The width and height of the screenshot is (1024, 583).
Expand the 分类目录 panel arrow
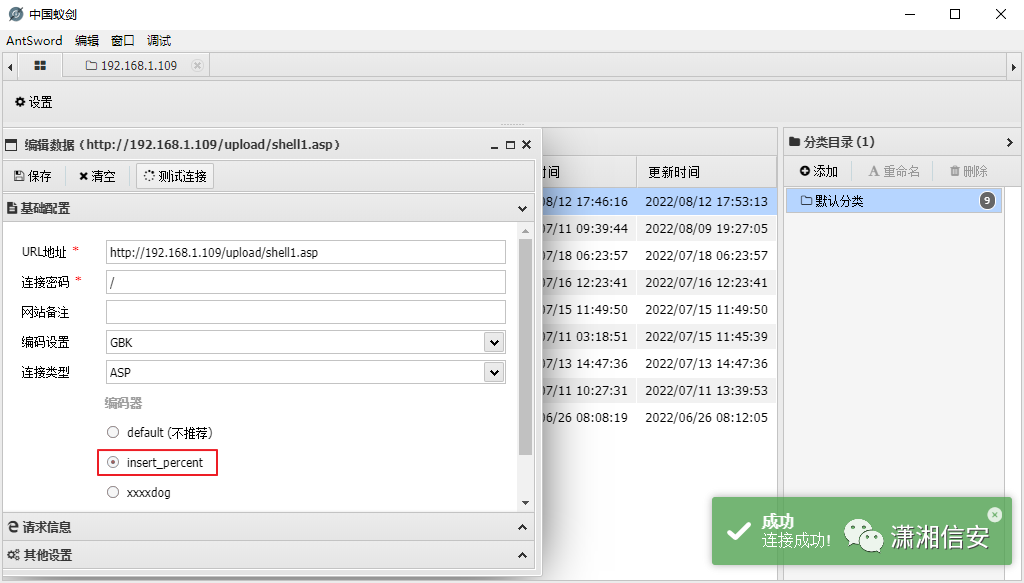click(x=1010, y=142)
